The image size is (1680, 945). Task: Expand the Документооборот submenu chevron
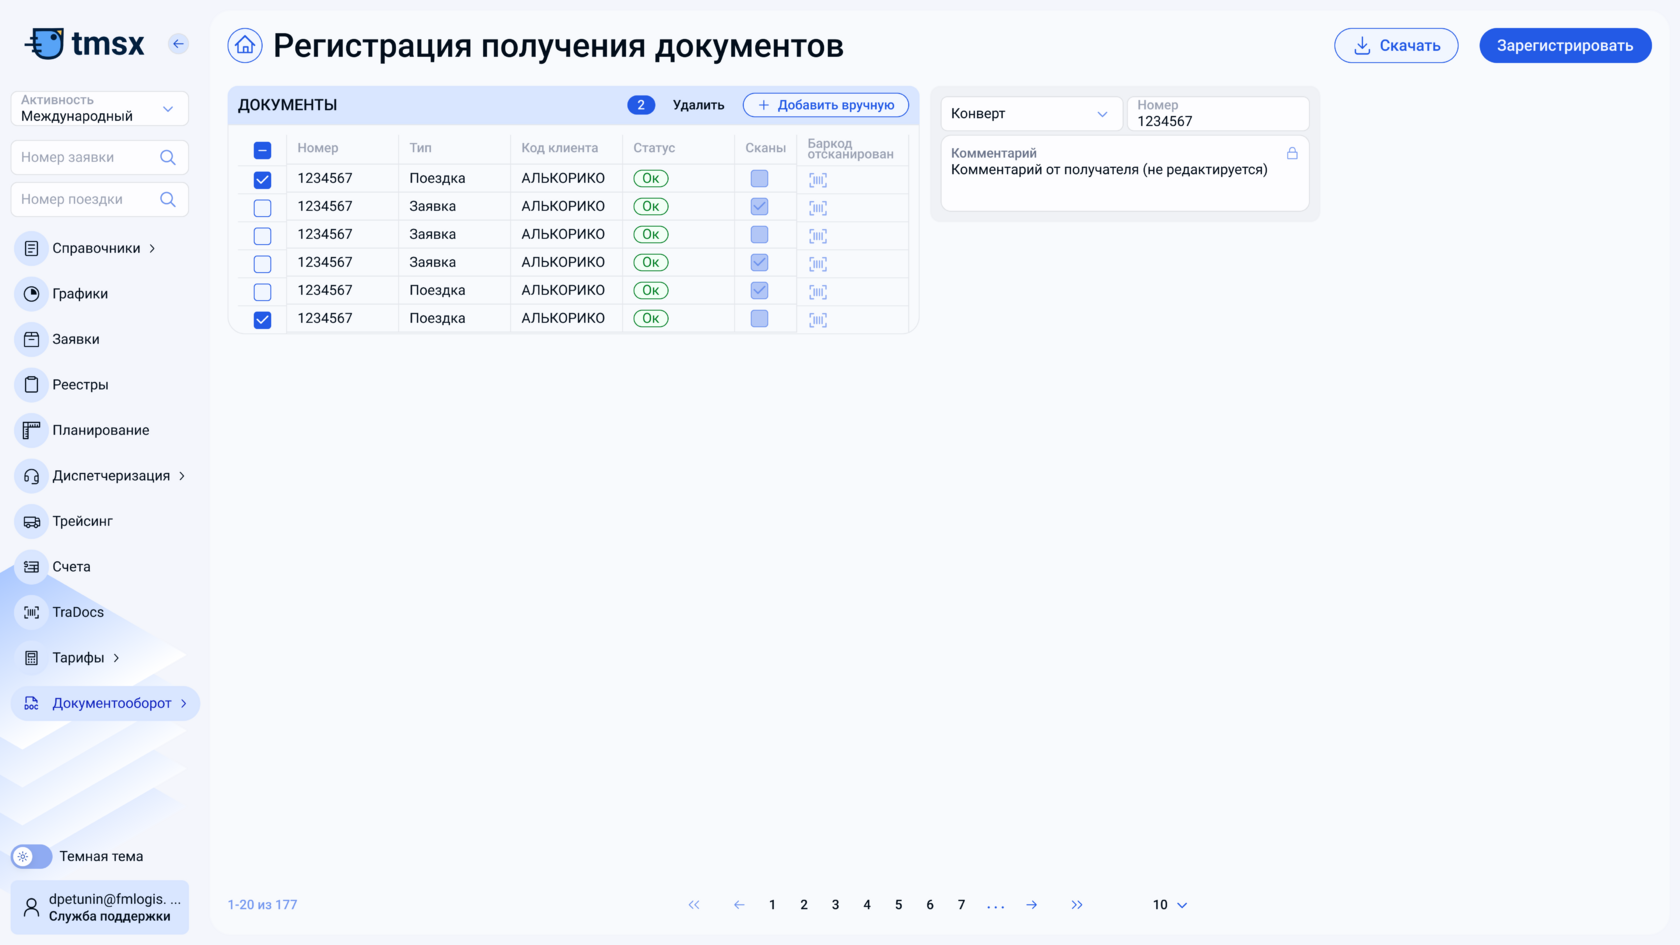184,703
